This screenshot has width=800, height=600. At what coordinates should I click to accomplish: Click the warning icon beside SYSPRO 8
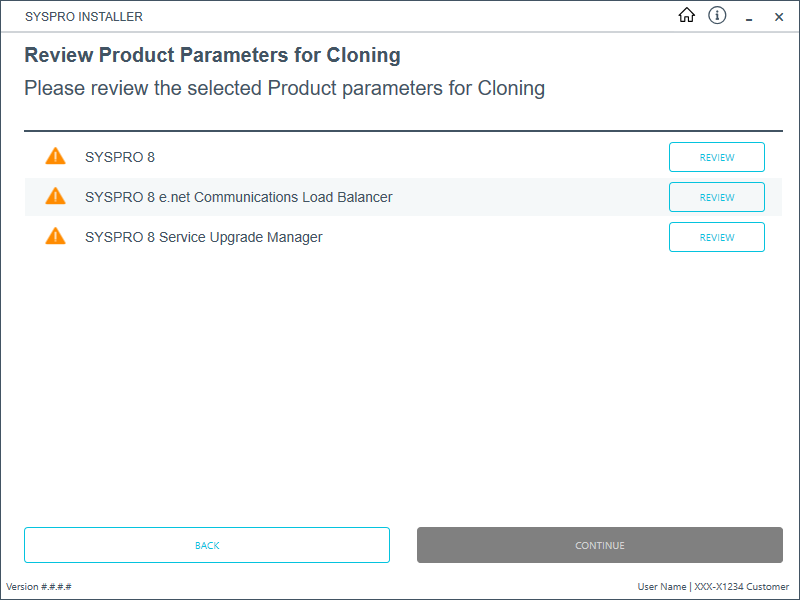[x=56, y=156]
